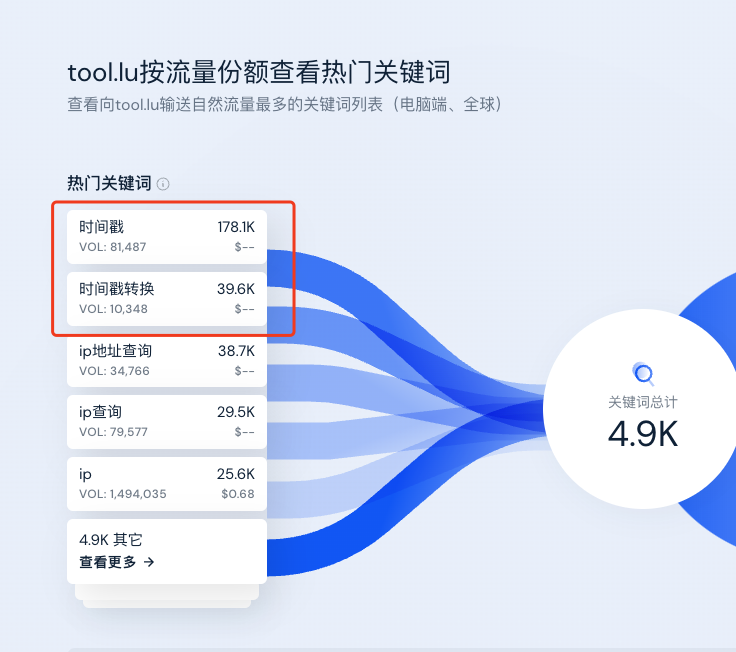The width and height of the screenshot is (736, 652).
Task: Click the 29.5K traffic figure
Action: tap(236, 412)
